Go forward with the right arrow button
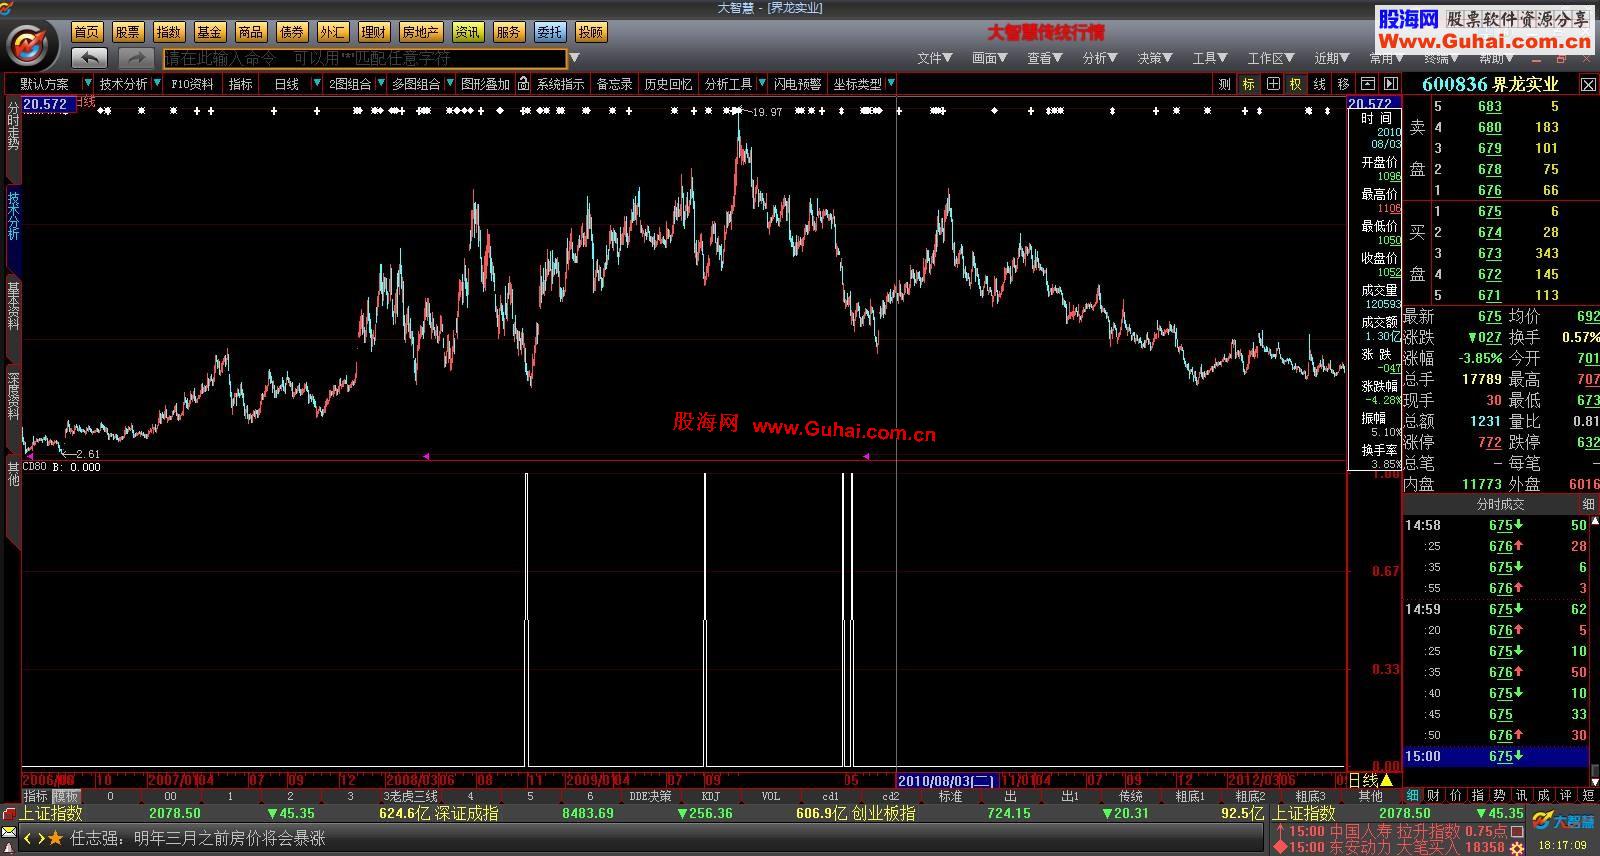The image size is (1600, 856). click(137, 58)
